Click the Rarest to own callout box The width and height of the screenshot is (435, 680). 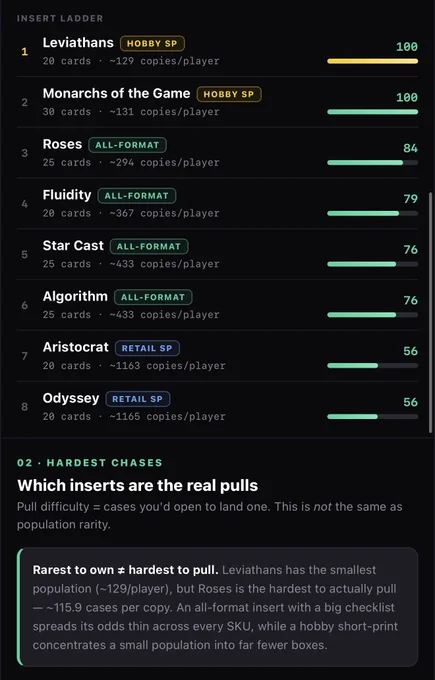tap(218, 607)
